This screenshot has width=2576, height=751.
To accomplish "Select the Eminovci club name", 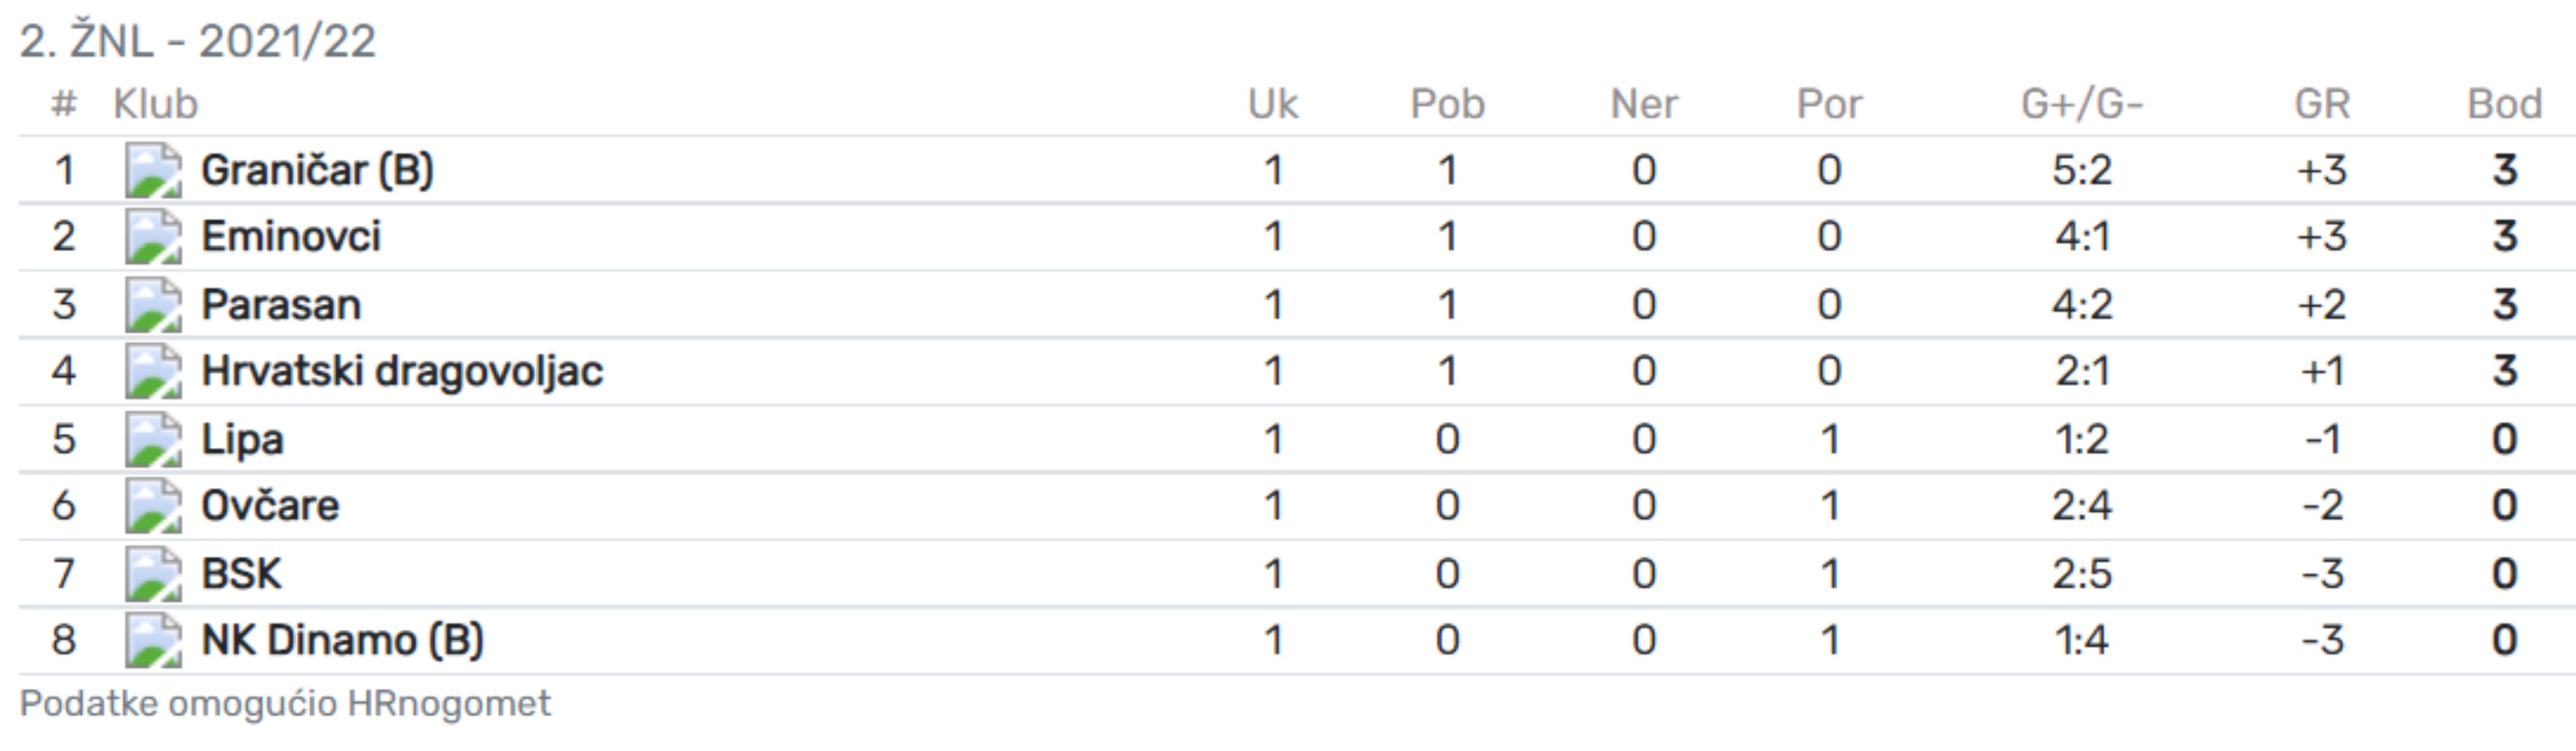I will pos(291,237).
